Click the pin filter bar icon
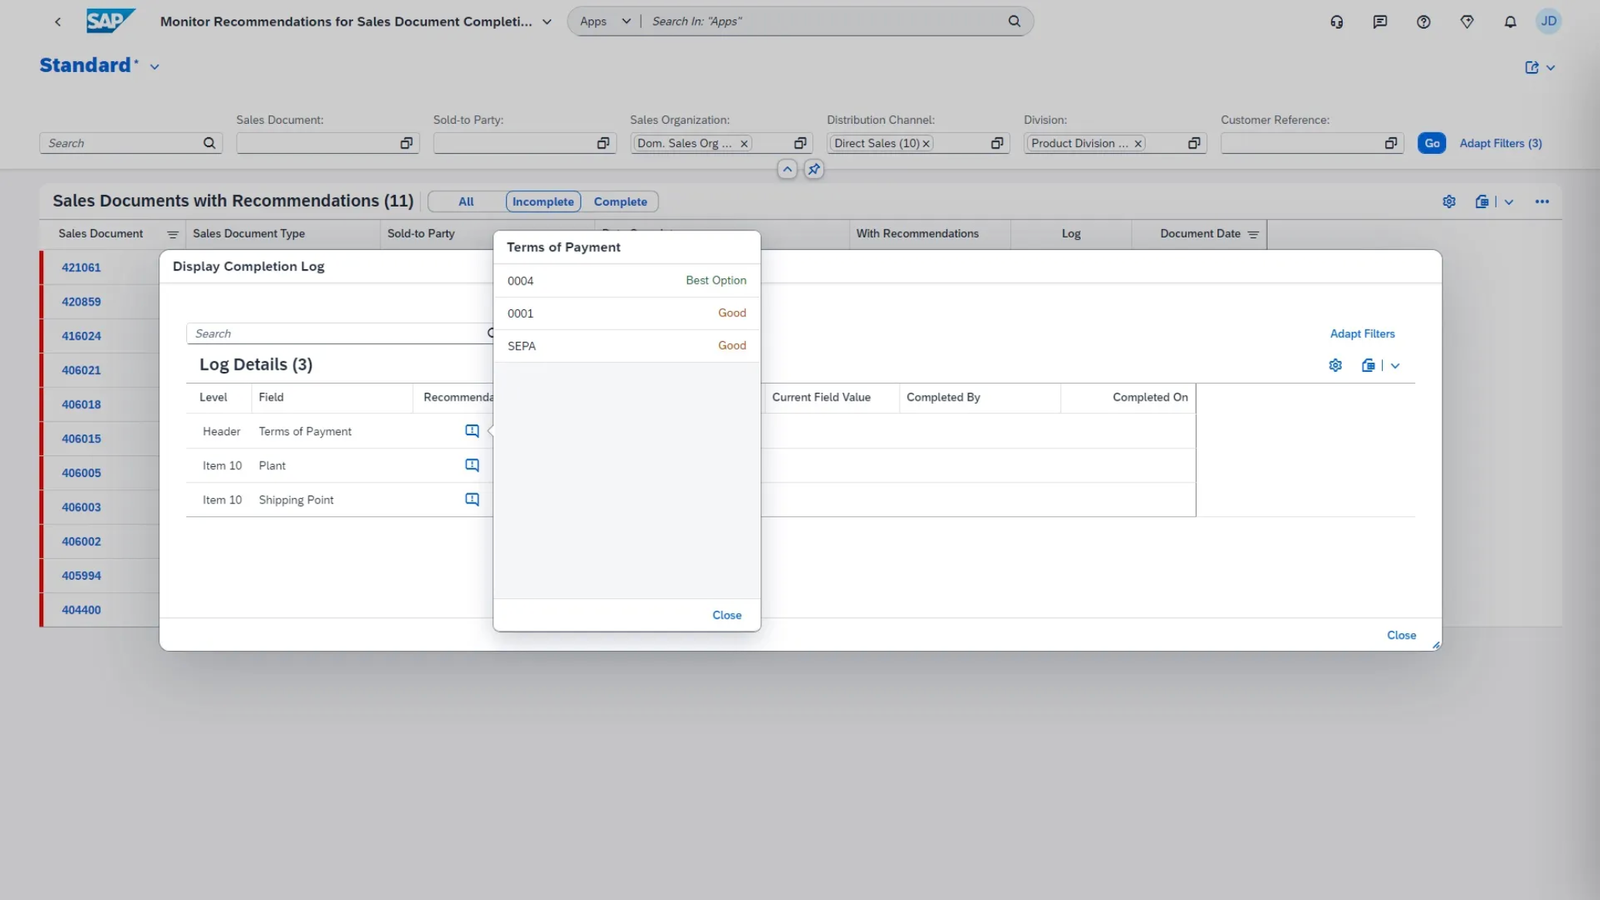Image resolution: width=1600 pixels, height=900 pixels. [x=814, y=170]
